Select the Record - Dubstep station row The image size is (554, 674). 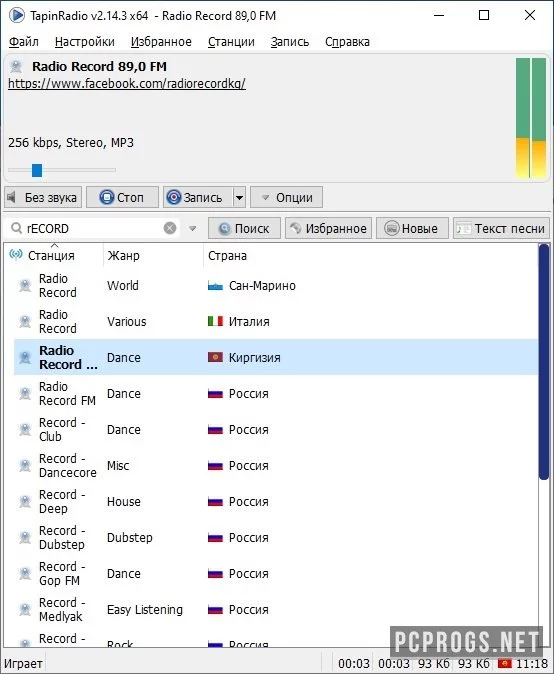[x=276, y=537]
